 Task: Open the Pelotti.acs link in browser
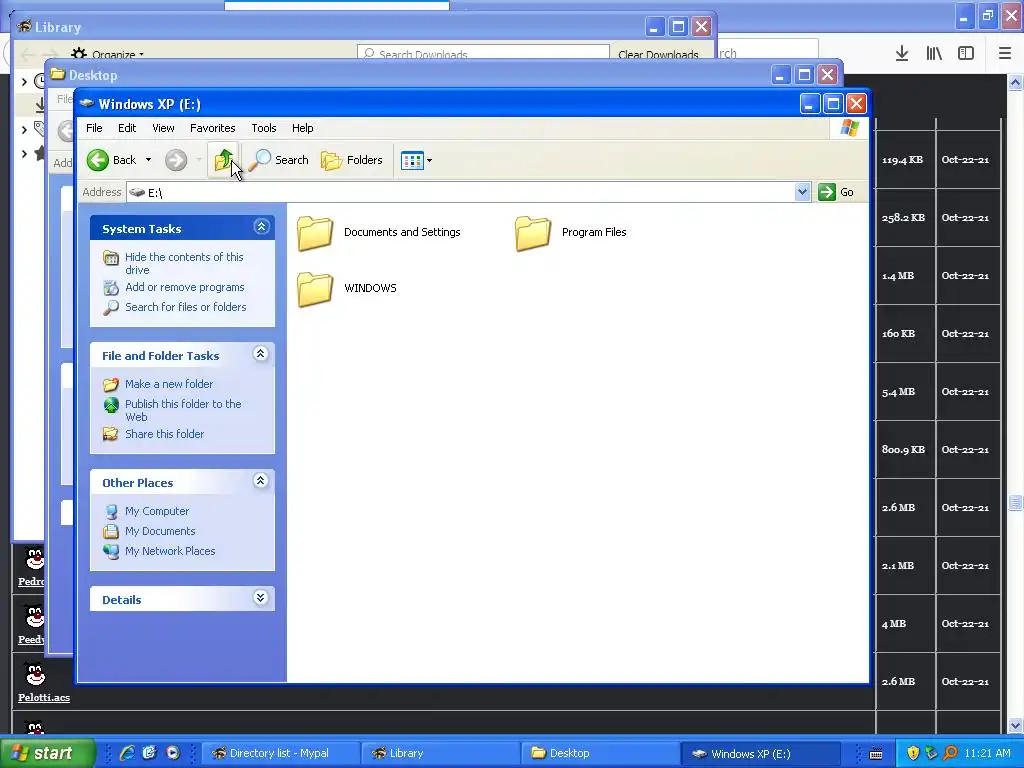coord(44,697)
